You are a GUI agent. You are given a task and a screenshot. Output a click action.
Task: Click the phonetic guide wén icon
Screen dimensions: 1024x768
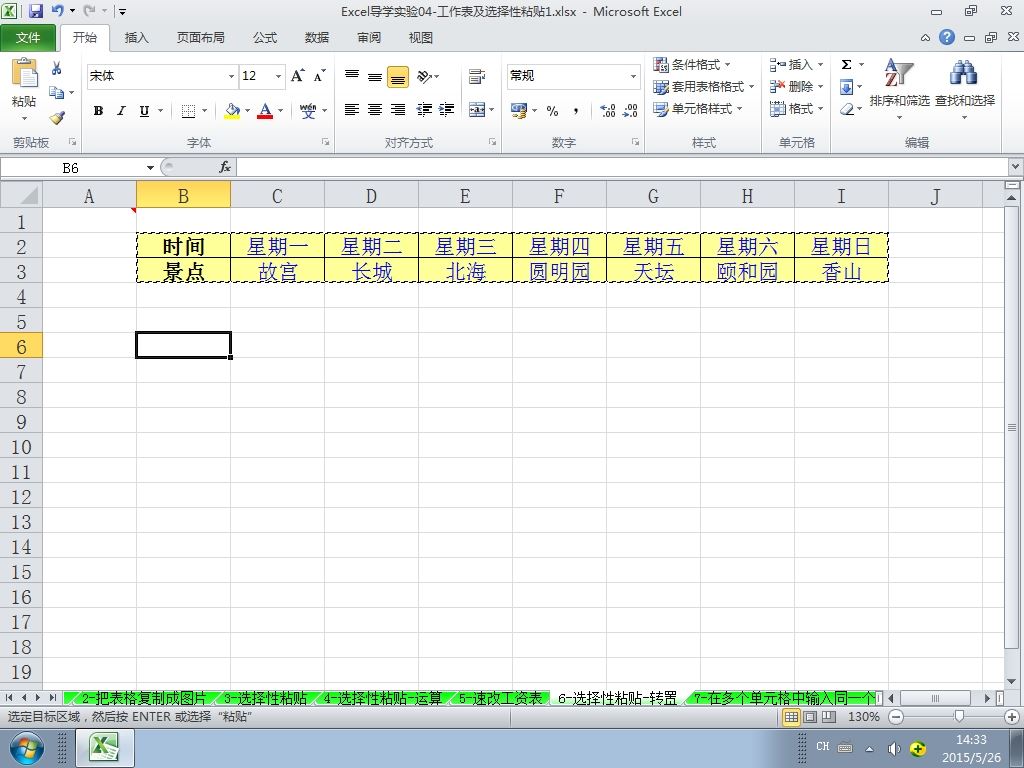(x=308, y=110)
